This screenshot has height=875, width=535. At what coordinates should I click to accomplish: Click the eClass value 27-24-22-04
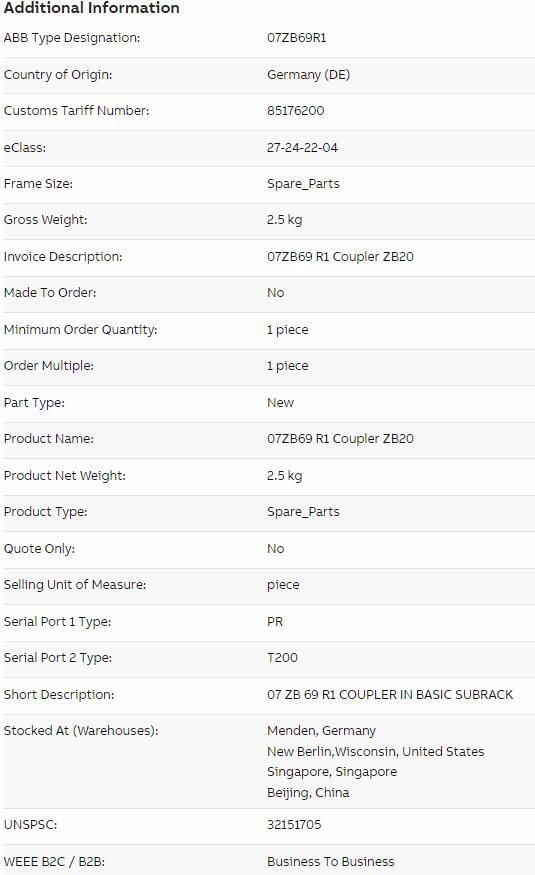click(302, 147)
